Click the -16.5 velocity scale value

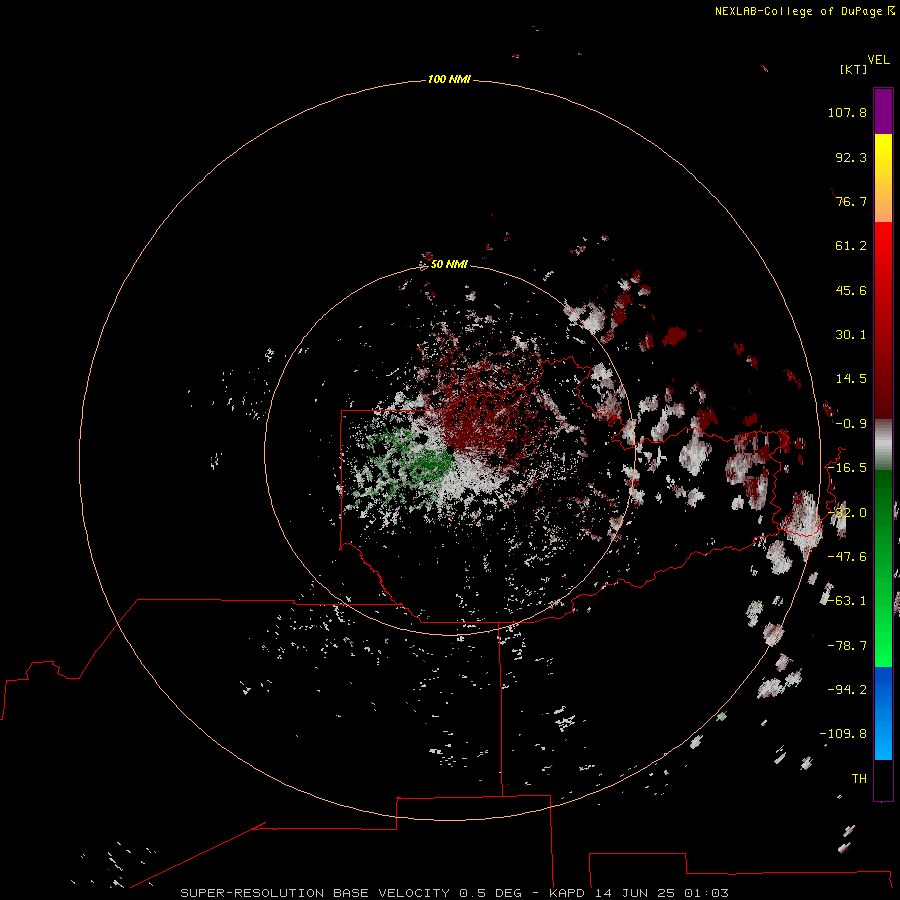coord(847,468)
